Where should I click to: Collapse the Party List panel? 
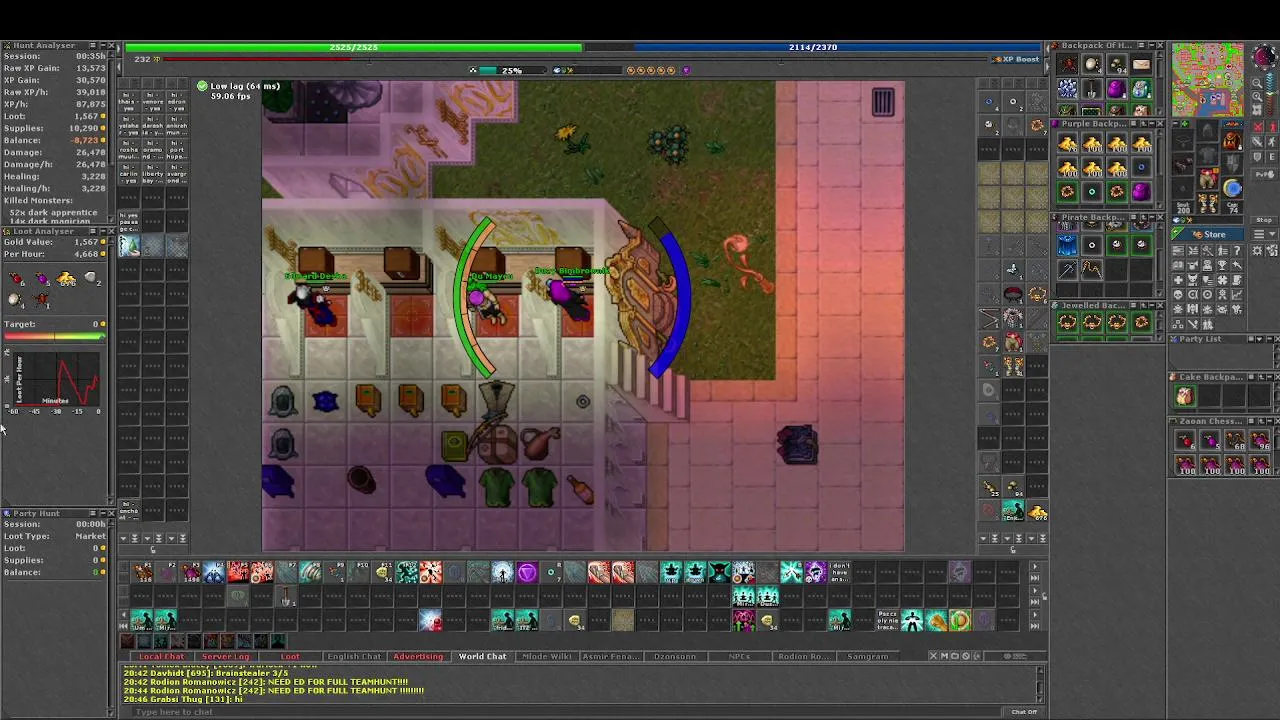point(1270,339)
